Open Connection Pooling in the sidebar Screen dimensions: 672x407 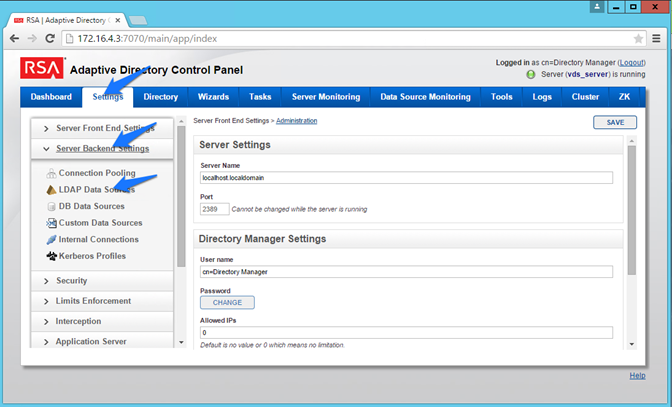[97, 173]
